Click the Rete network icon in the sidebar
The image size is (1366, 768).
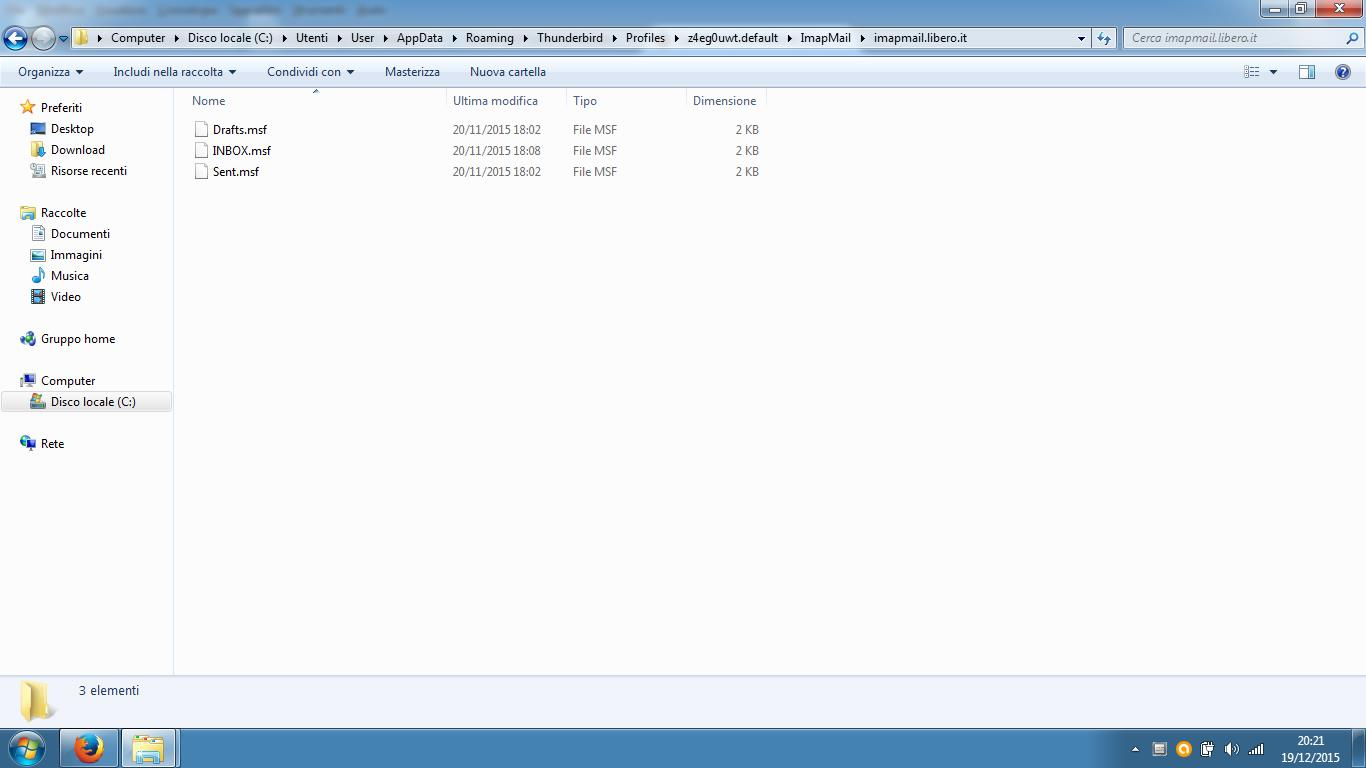28,443
